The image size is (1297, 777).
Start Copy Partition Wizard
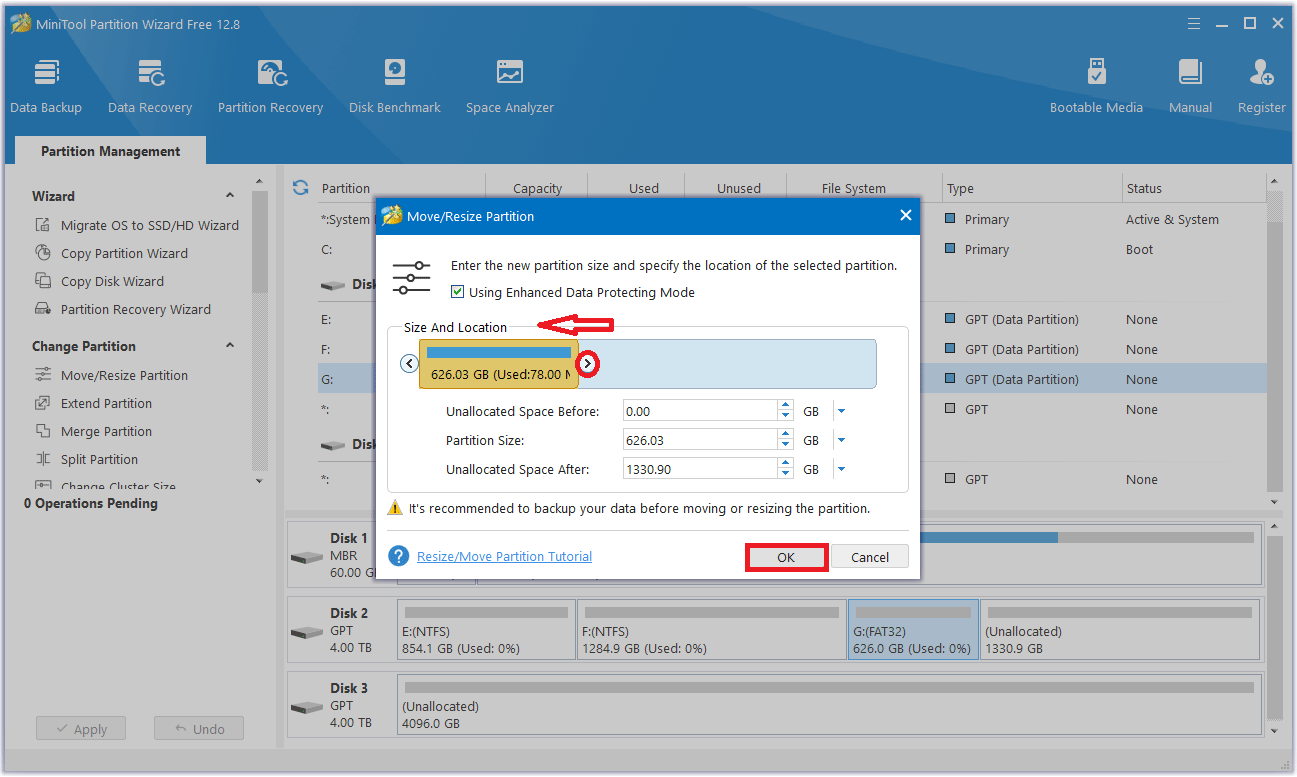[124, 253]
